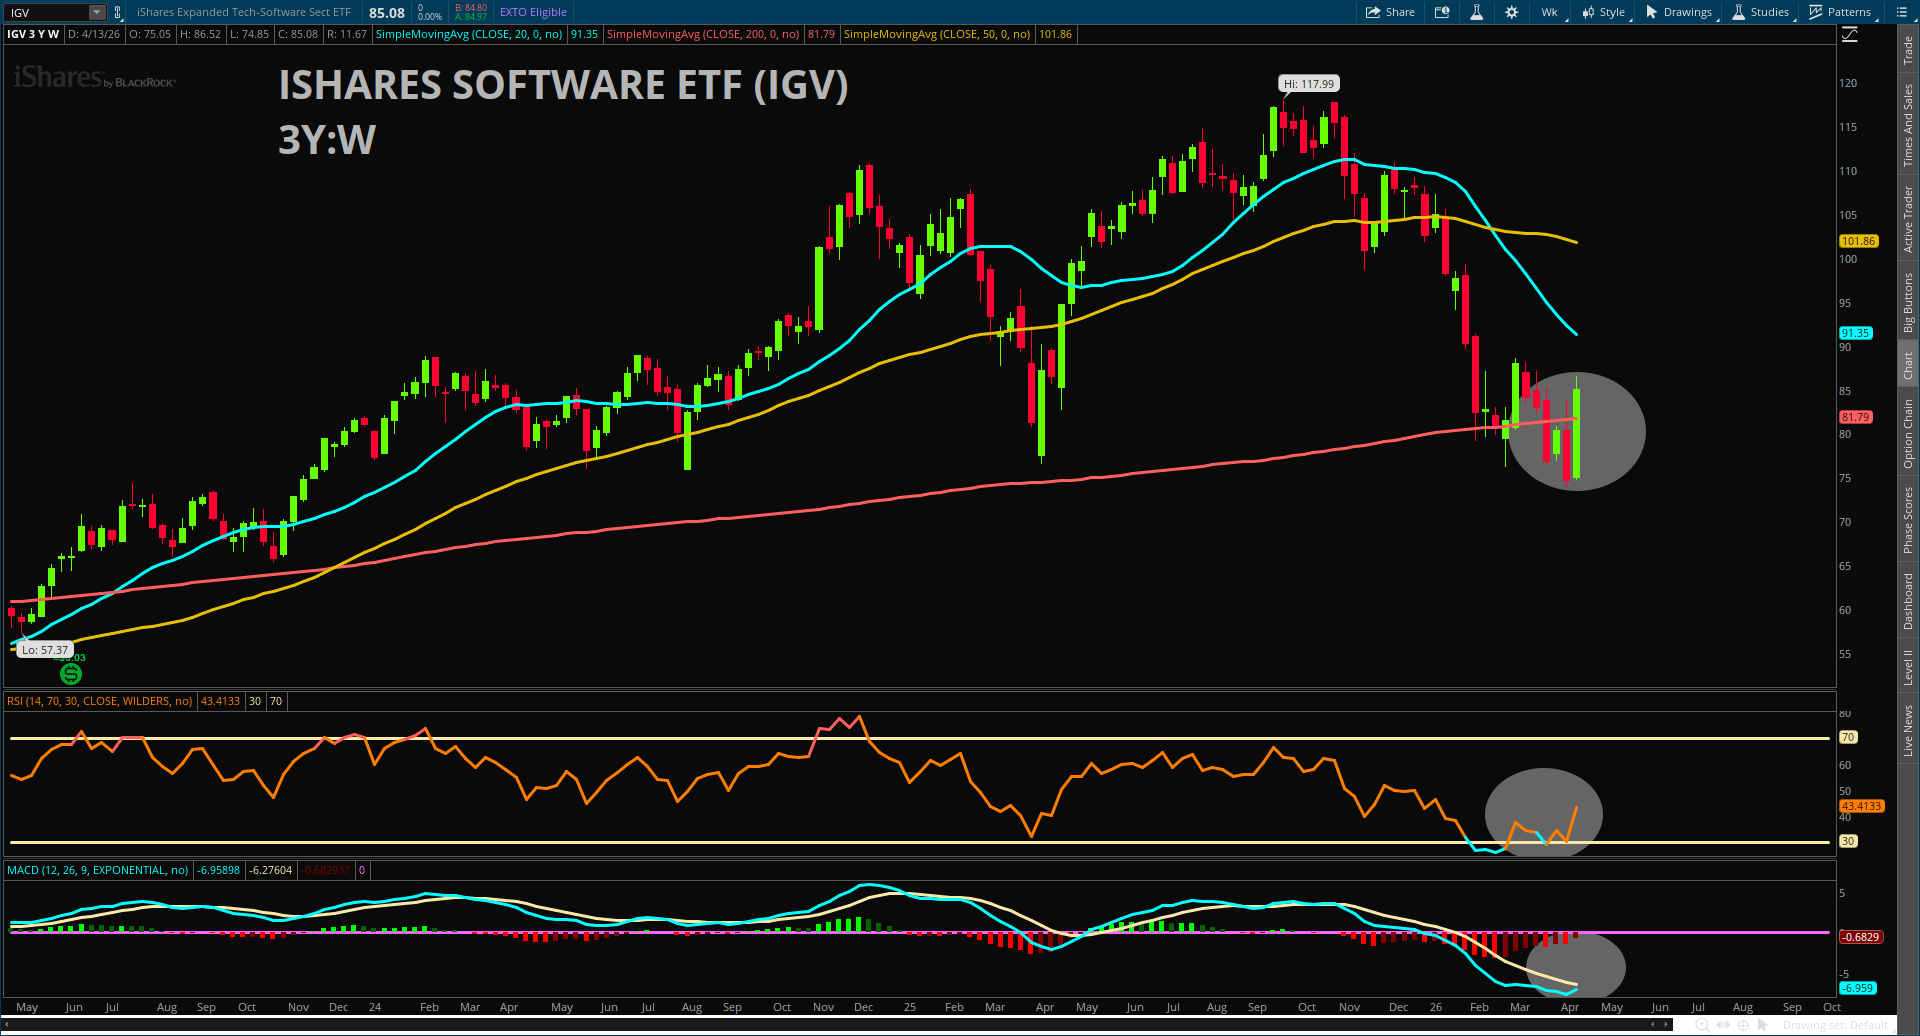
Task: Click the red 81.79 price axis bubble
Action: pyautogui.click(x=1855, y=417)
